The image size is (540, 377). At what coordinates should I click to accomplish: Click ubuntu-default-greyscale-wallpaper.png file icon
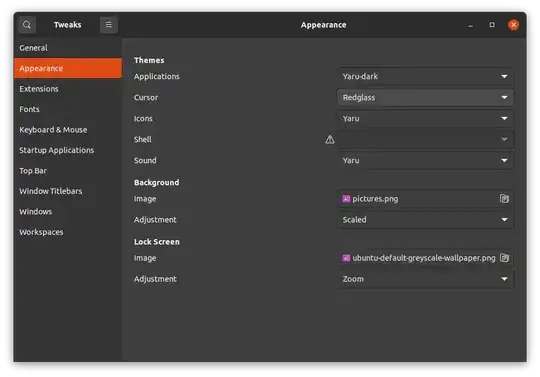tap(346, 258)
